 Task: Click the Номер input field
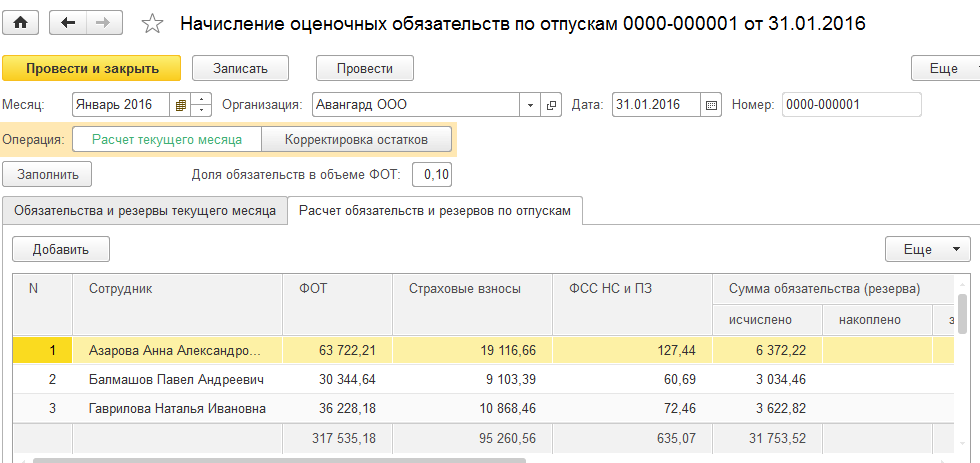point(850,104)
